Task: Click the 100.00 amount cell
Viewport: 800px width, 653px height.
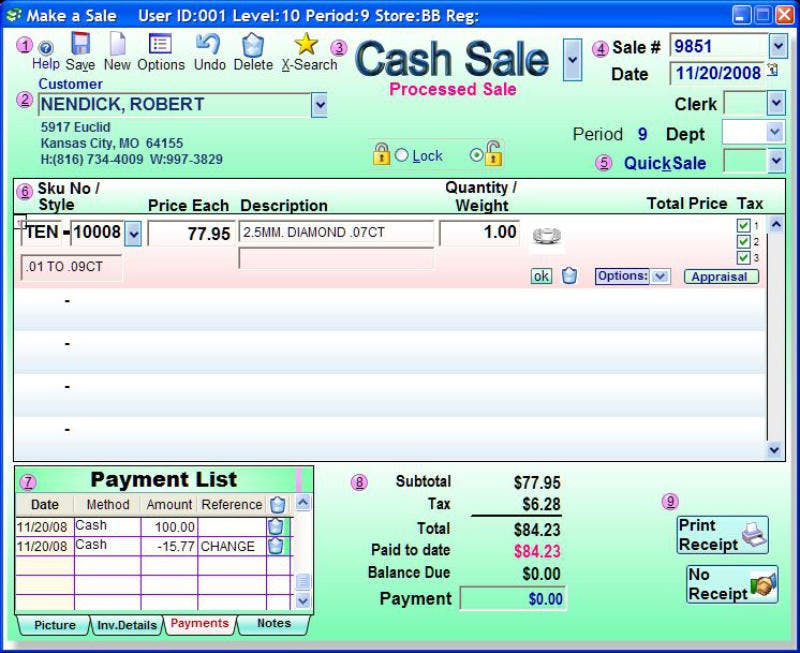Action: [169, 527]
